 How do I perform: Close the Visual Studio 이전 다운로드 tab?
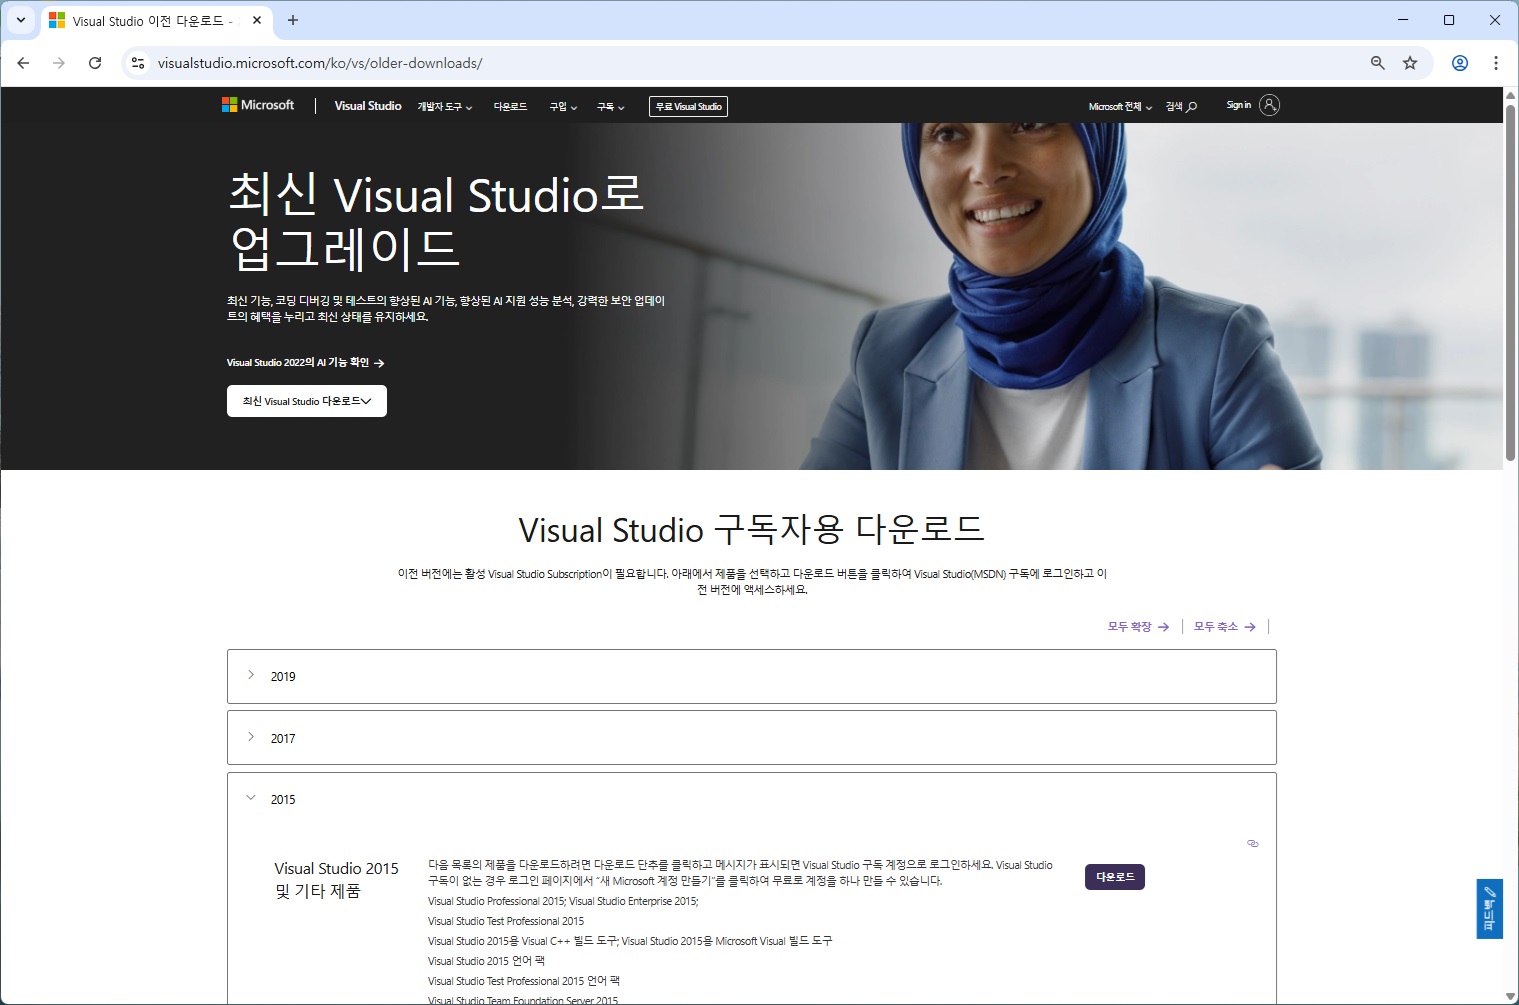click(x=257, y=20)
